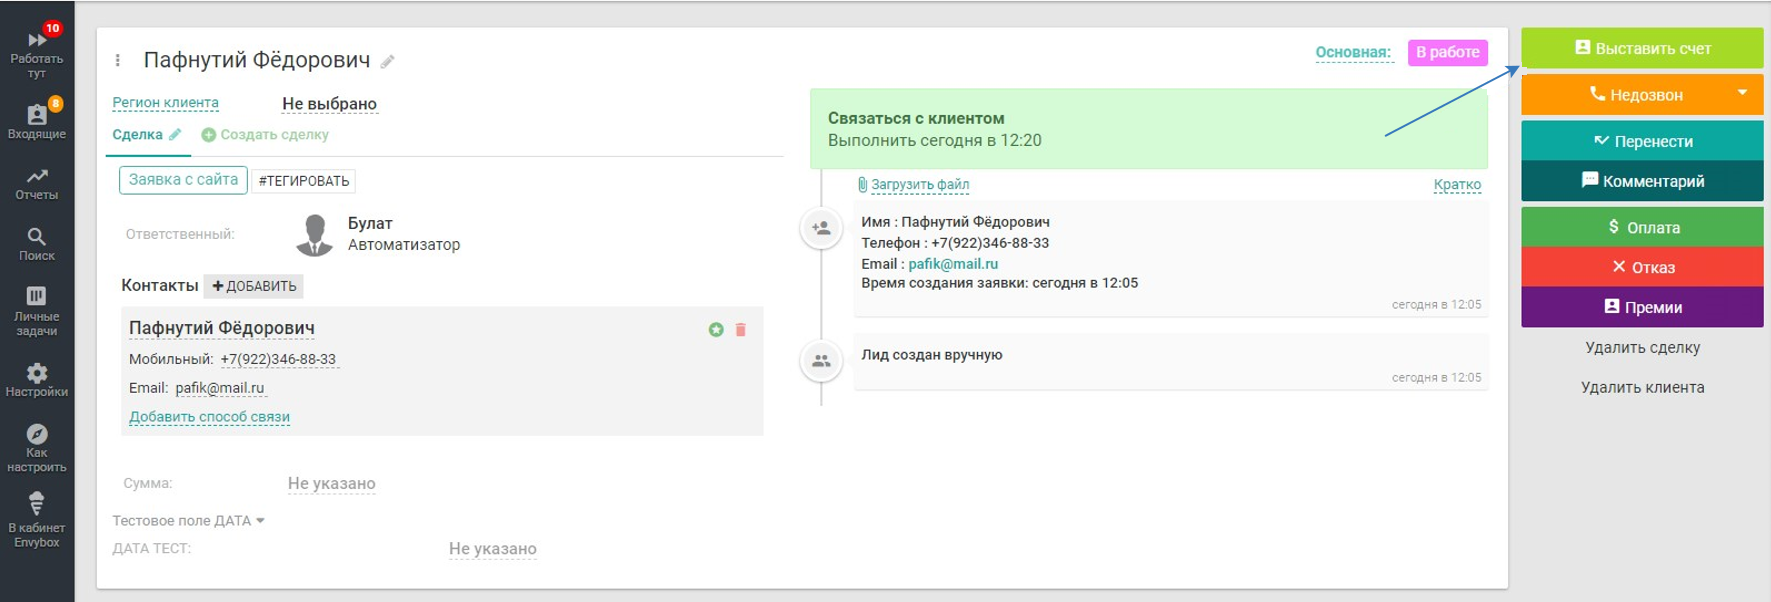Click contact card name Пафнутий Фёдорович
Image resolution: width=1771 pixels, height=602 pixels.
tap(222, 328)
